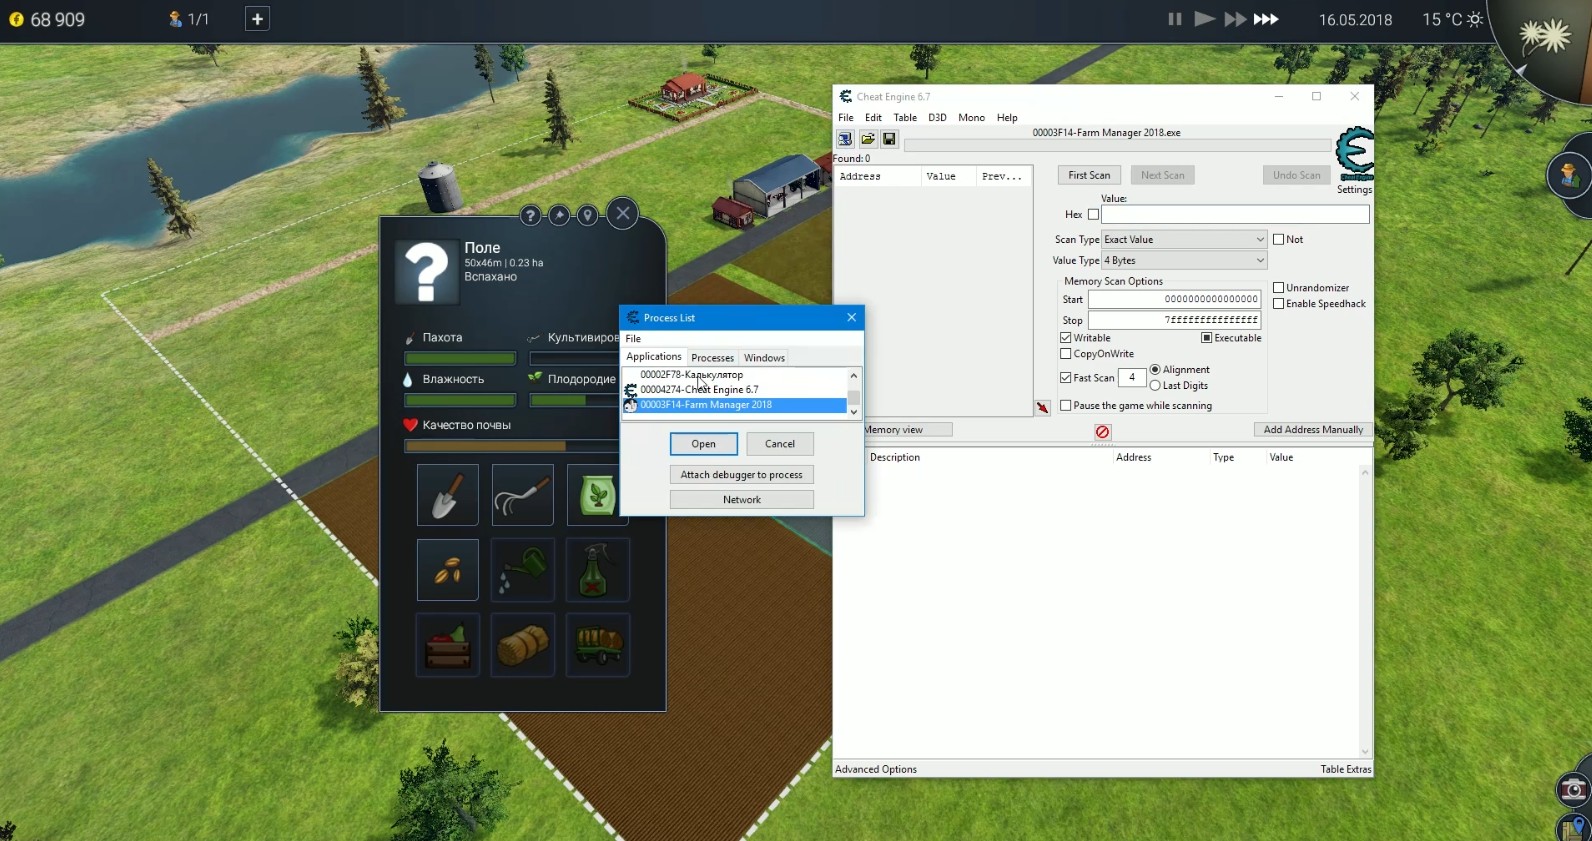1592x841 pixels.
Task: Open the Mono menu
Action: coord(971,118)
